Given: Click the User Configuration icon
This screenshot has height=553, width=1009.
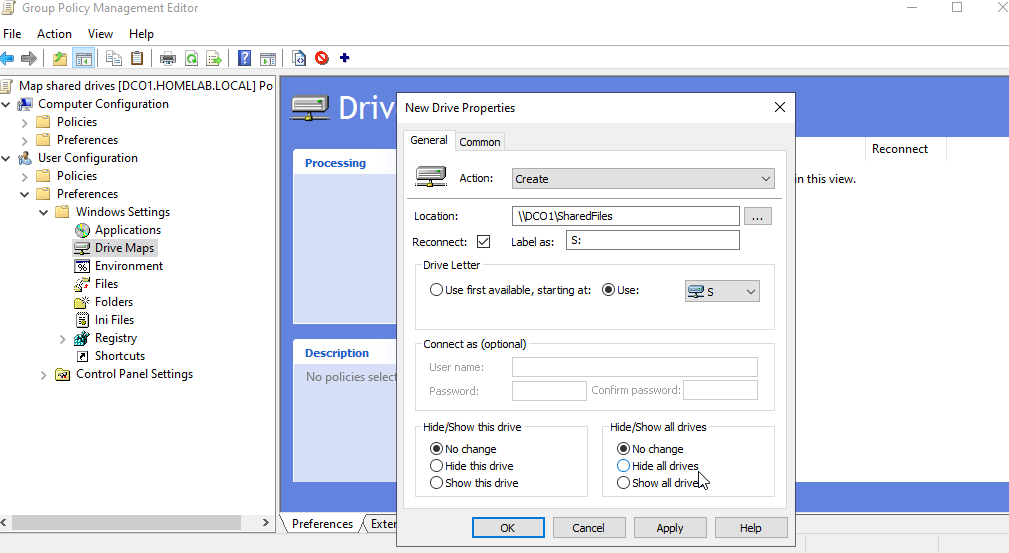Looking at the screenshot, I should pos(25,158).
